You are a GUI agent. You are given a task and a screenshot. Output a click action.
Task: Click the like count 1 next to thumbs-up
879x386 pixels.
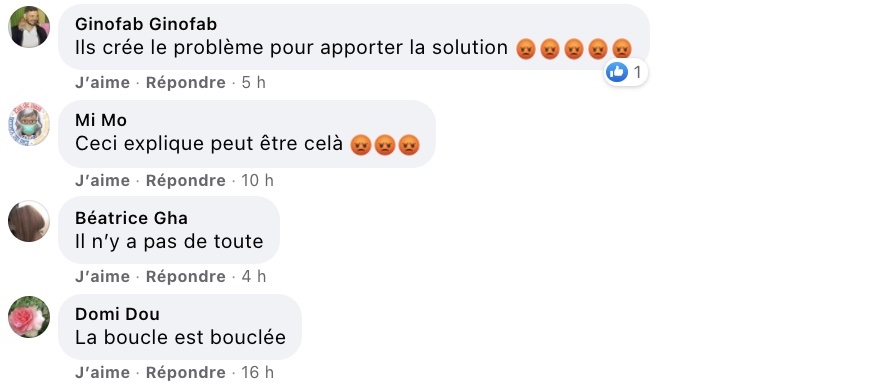637,72
